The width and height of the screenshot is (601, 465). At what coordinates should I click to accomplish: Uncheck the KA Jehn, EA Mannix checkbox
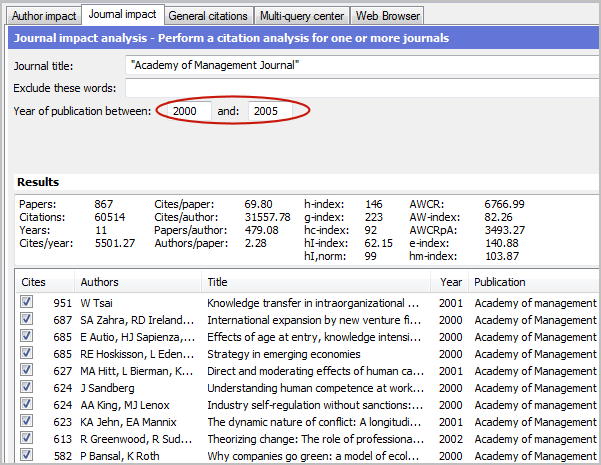26,421
